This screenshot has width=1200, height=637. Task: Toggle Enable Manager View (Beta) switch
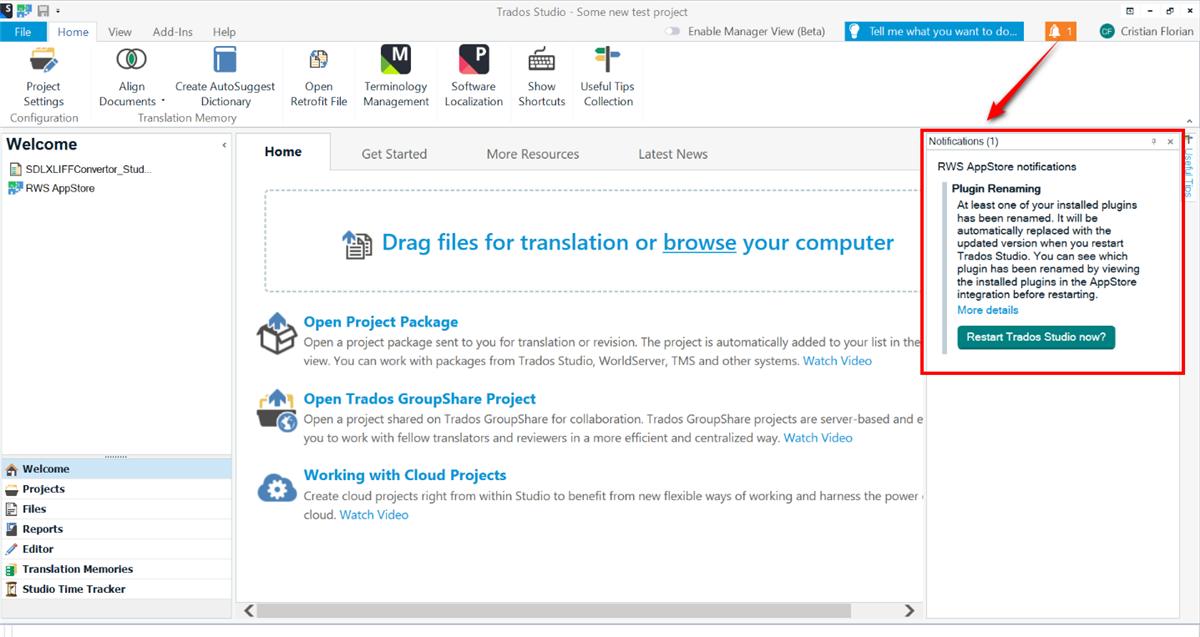point(673,31)
